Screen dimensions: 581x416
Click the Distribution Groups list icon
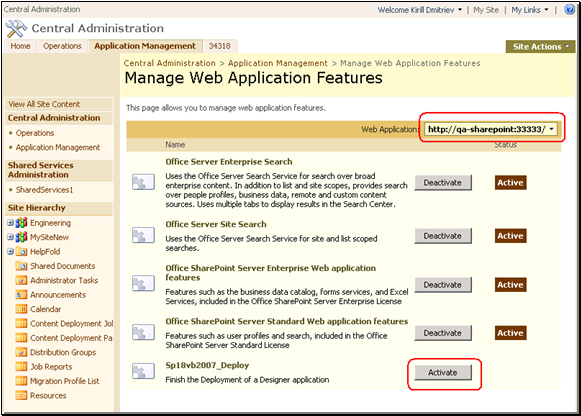tap(21, 352)
